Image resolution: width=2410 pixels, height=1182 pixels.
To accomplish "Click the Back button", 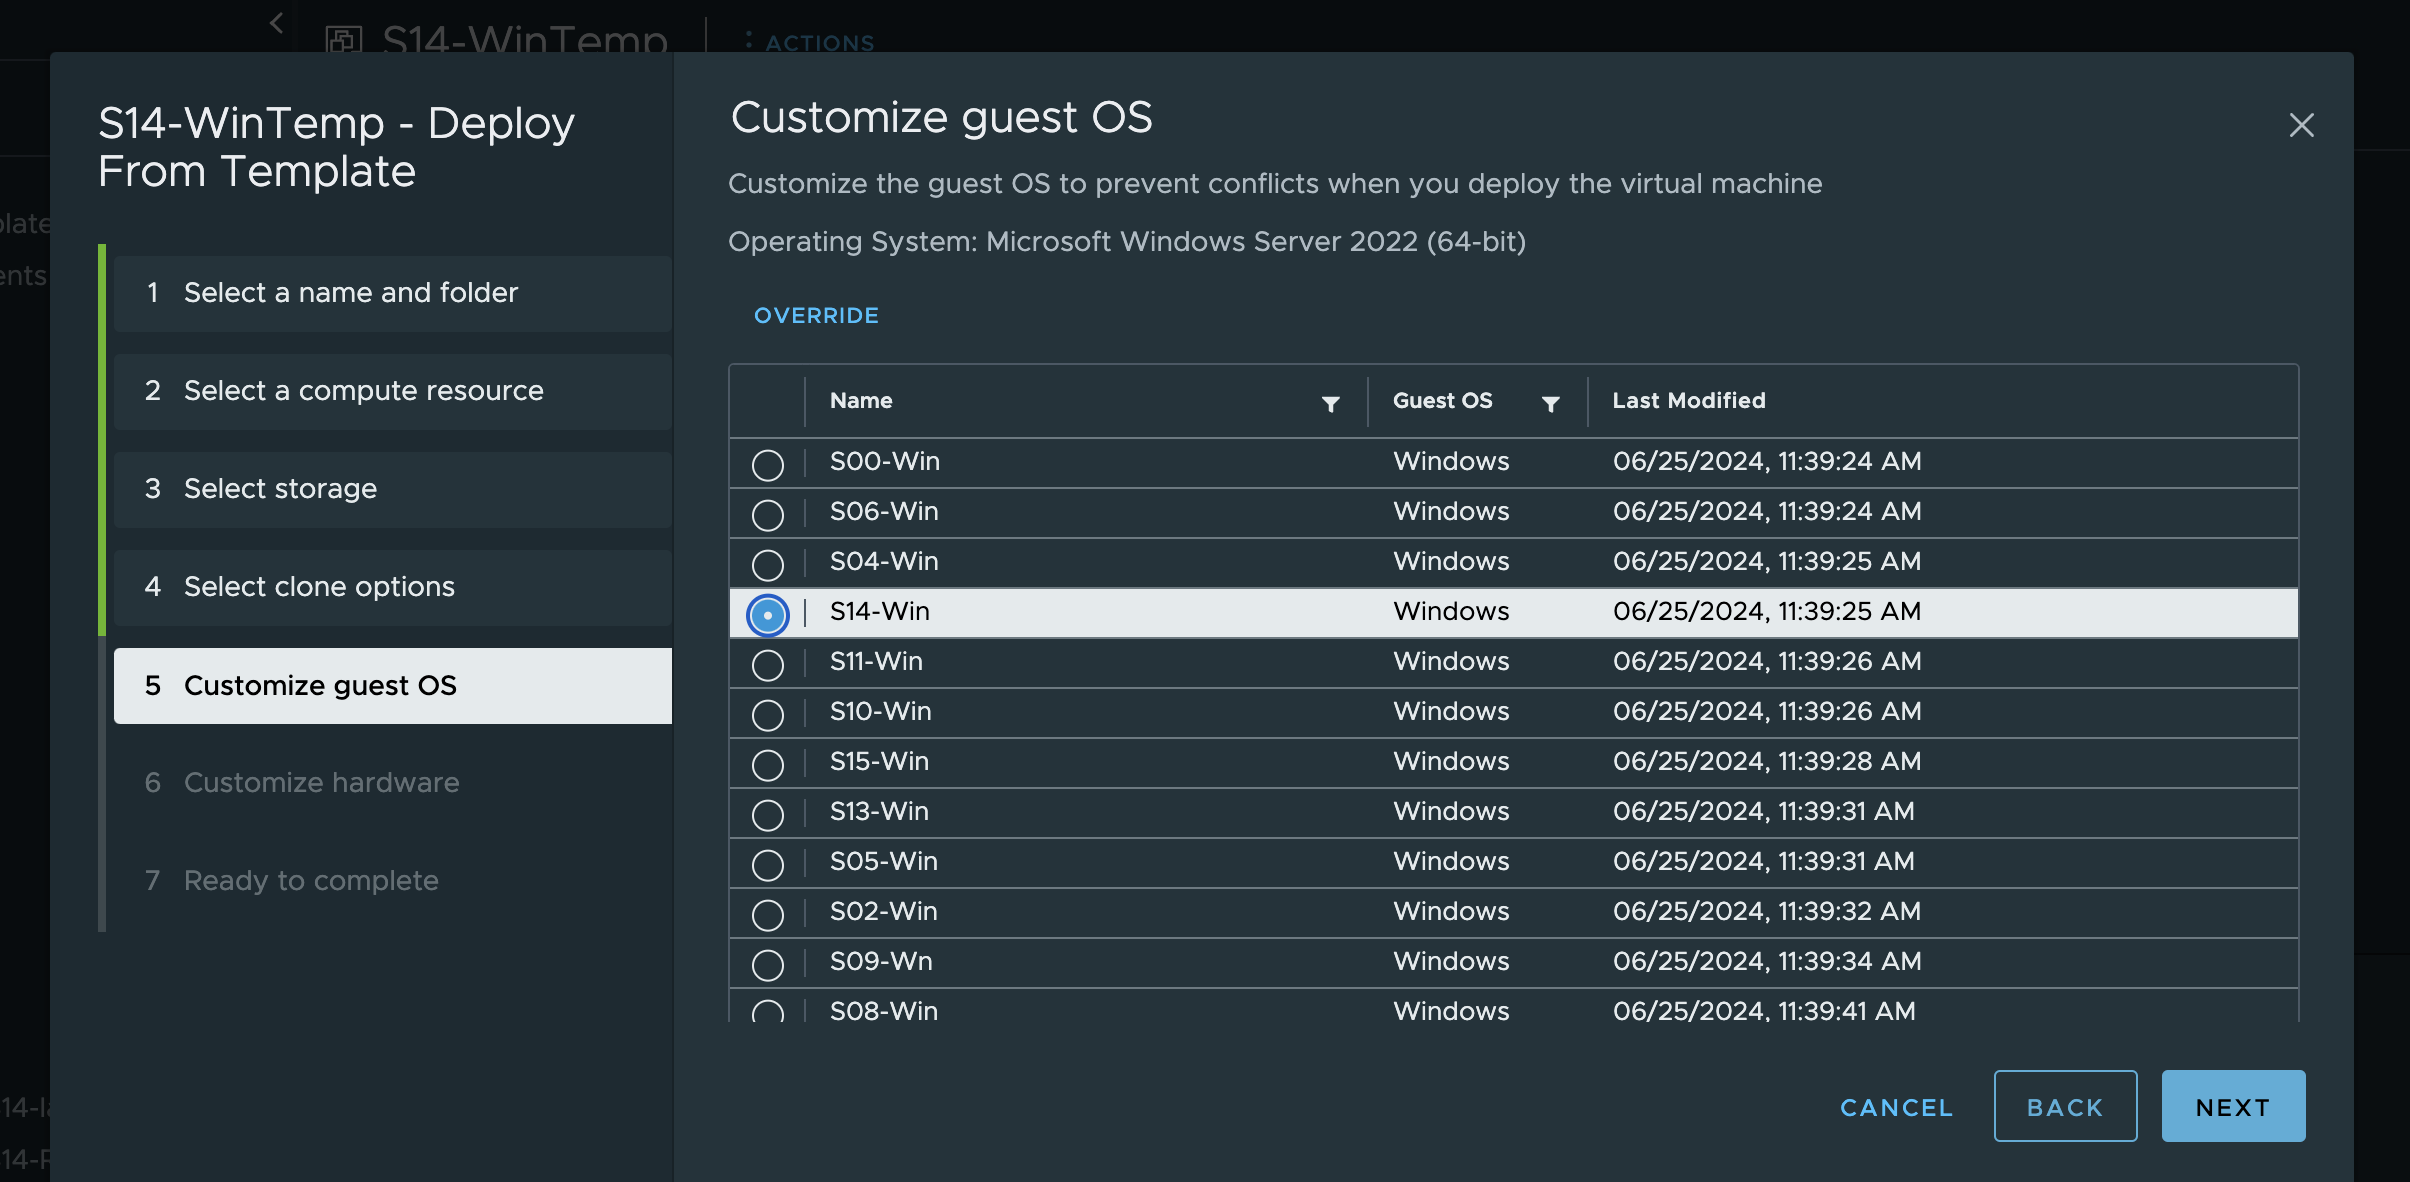I will [2064, 1107].
